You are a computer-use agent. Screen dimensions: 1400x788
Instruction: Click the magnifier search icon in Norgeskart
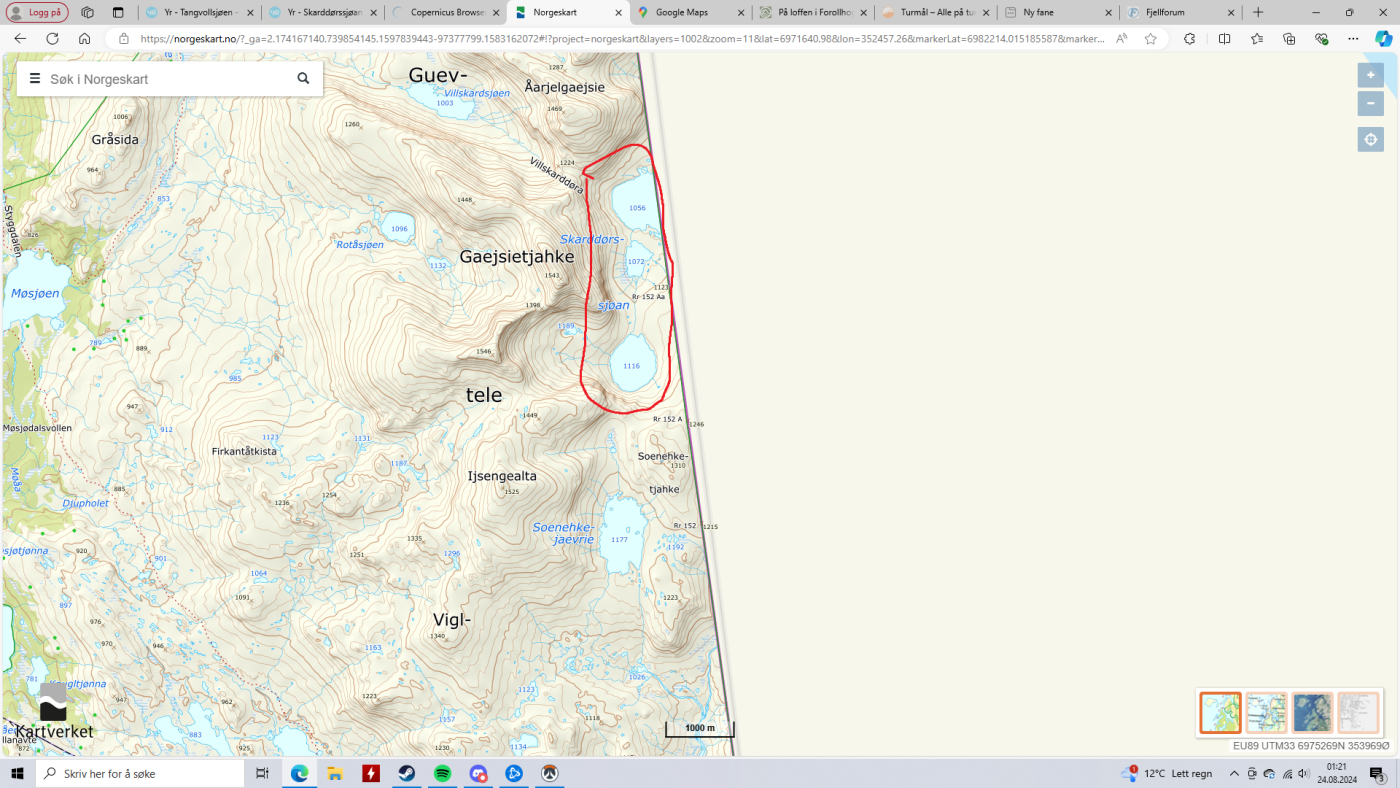coord(303,79)
